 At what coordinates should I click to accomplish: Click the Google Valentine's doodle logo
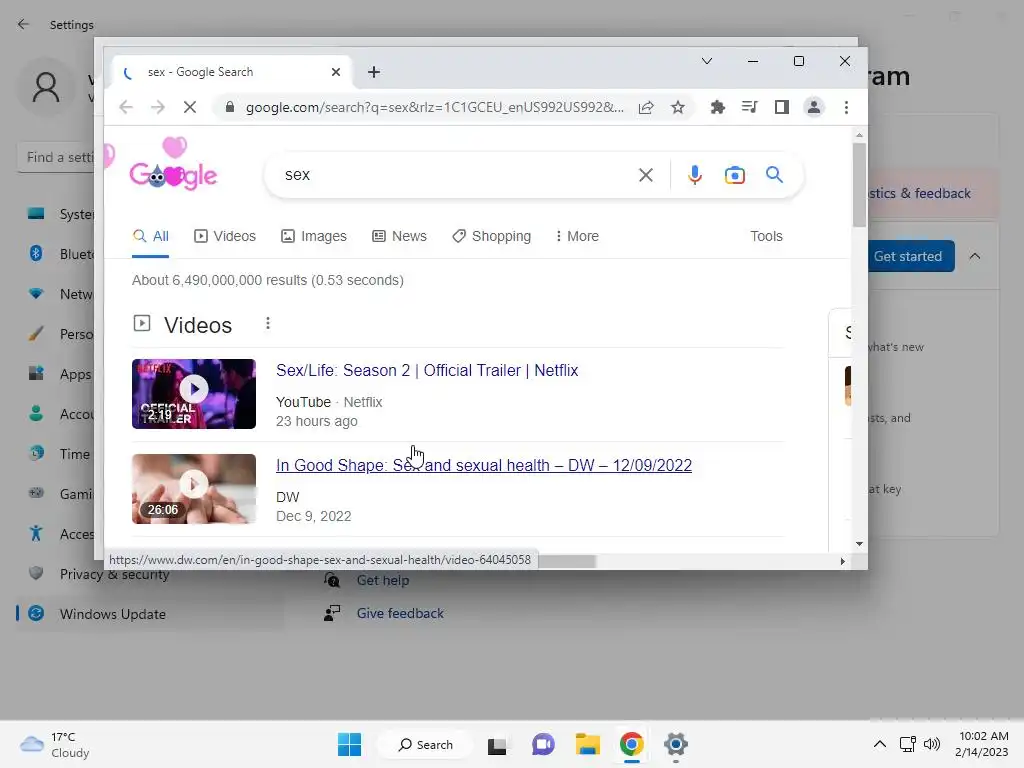174,167
